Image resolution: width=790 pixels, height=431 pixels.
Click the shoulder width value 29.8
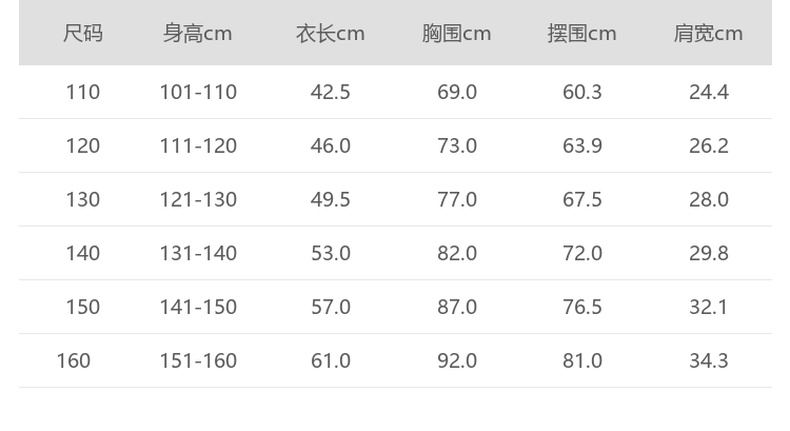(708, 253)
